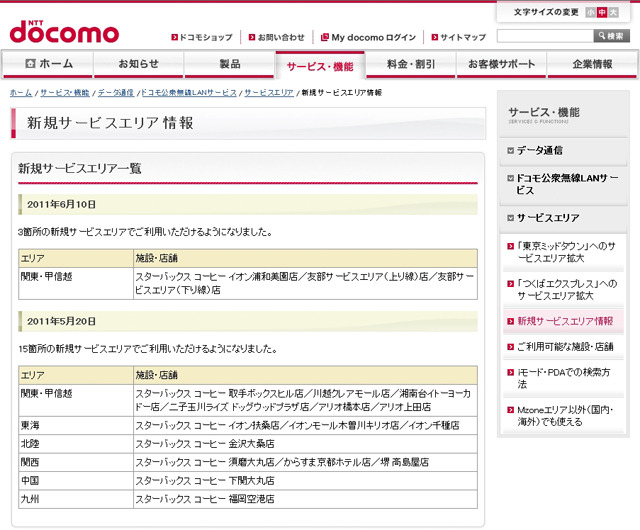The height and width of the screenshot is (530, 640).
Task: Select スターバックス コーヒー 下関大丸店 cell
Action: click(305, 481)
